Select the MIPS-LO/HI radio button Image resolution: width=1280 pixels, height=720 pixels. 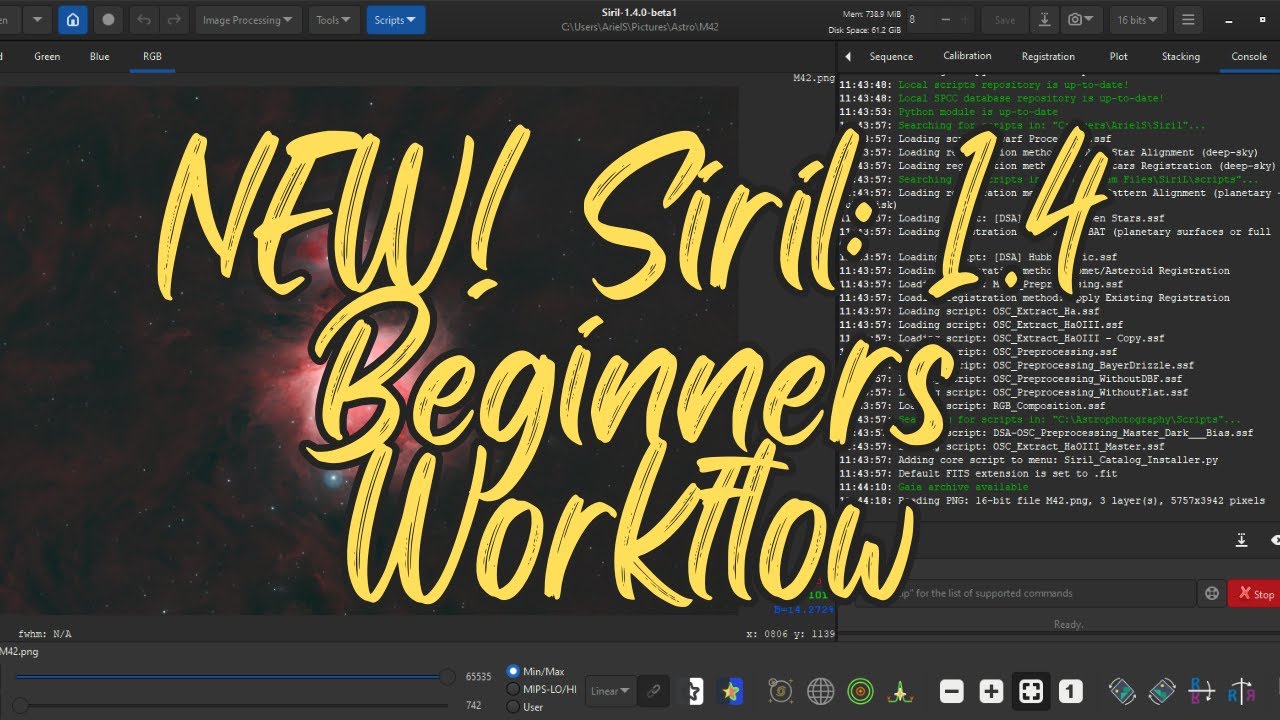[514, 689]
